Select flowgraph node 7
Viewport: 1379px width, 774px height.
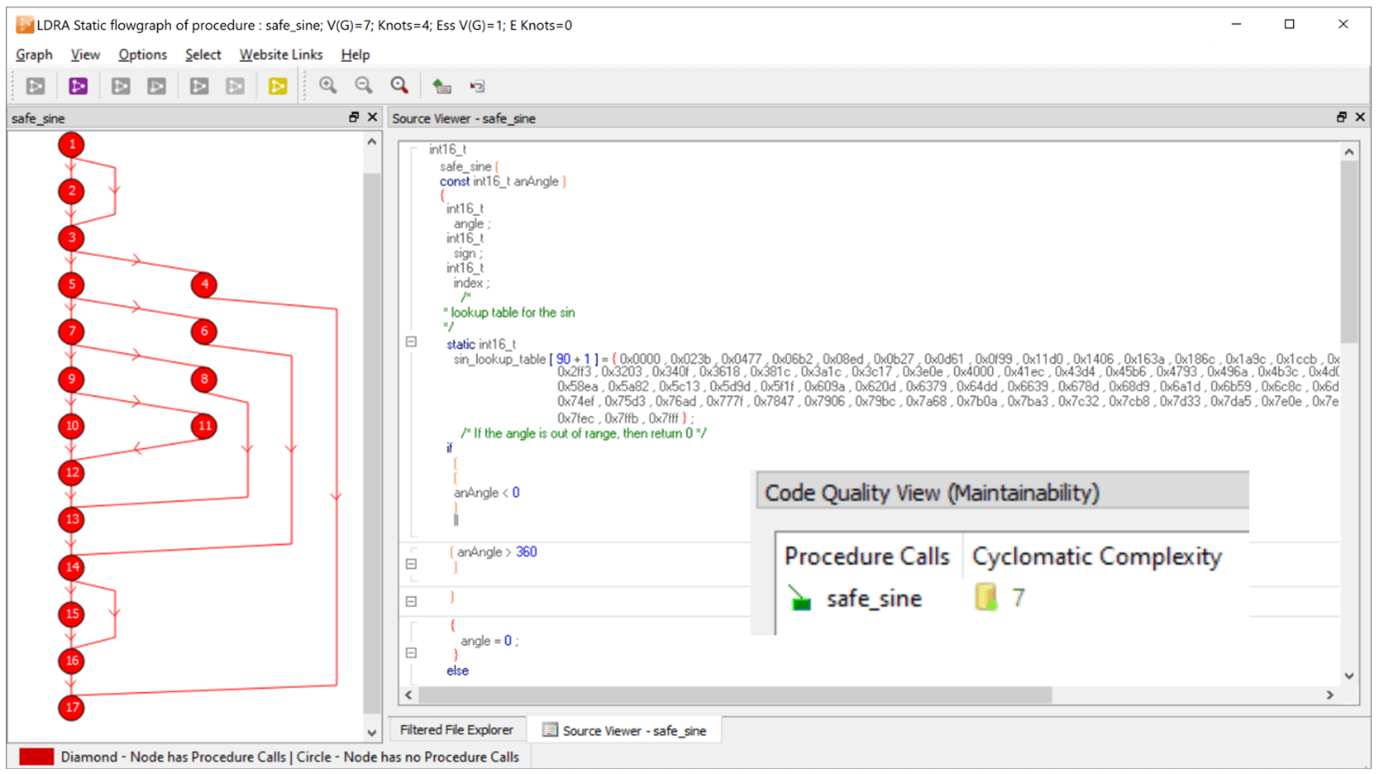point(71,332)
